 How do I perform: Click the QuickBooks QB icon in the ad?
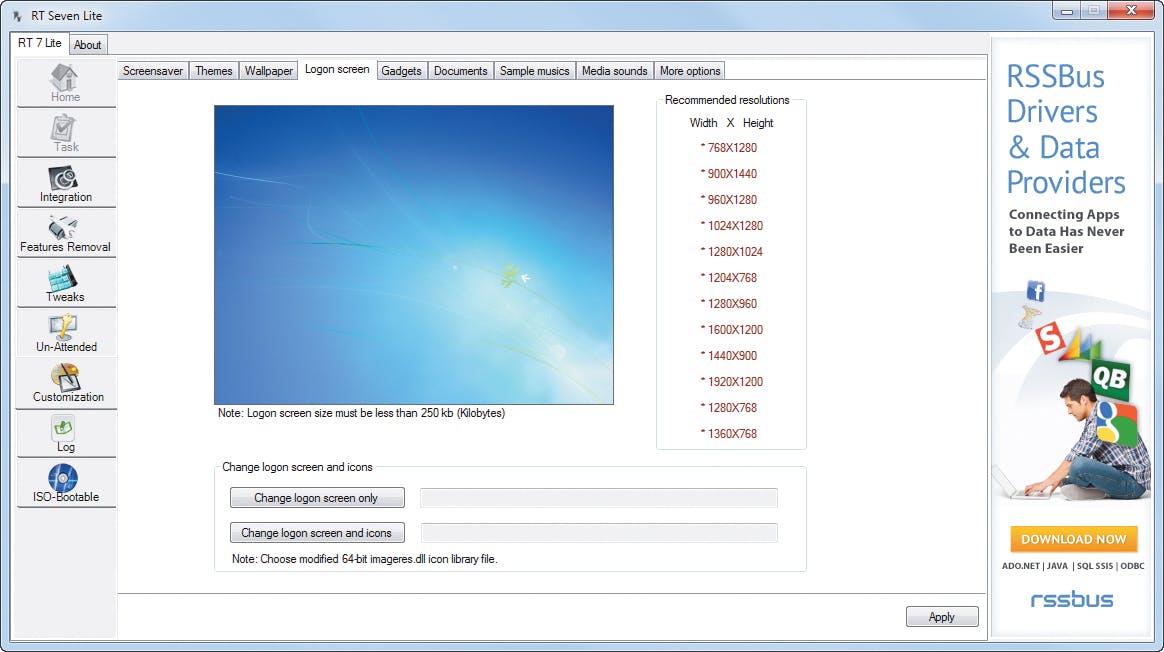(x=1110, y=378)
